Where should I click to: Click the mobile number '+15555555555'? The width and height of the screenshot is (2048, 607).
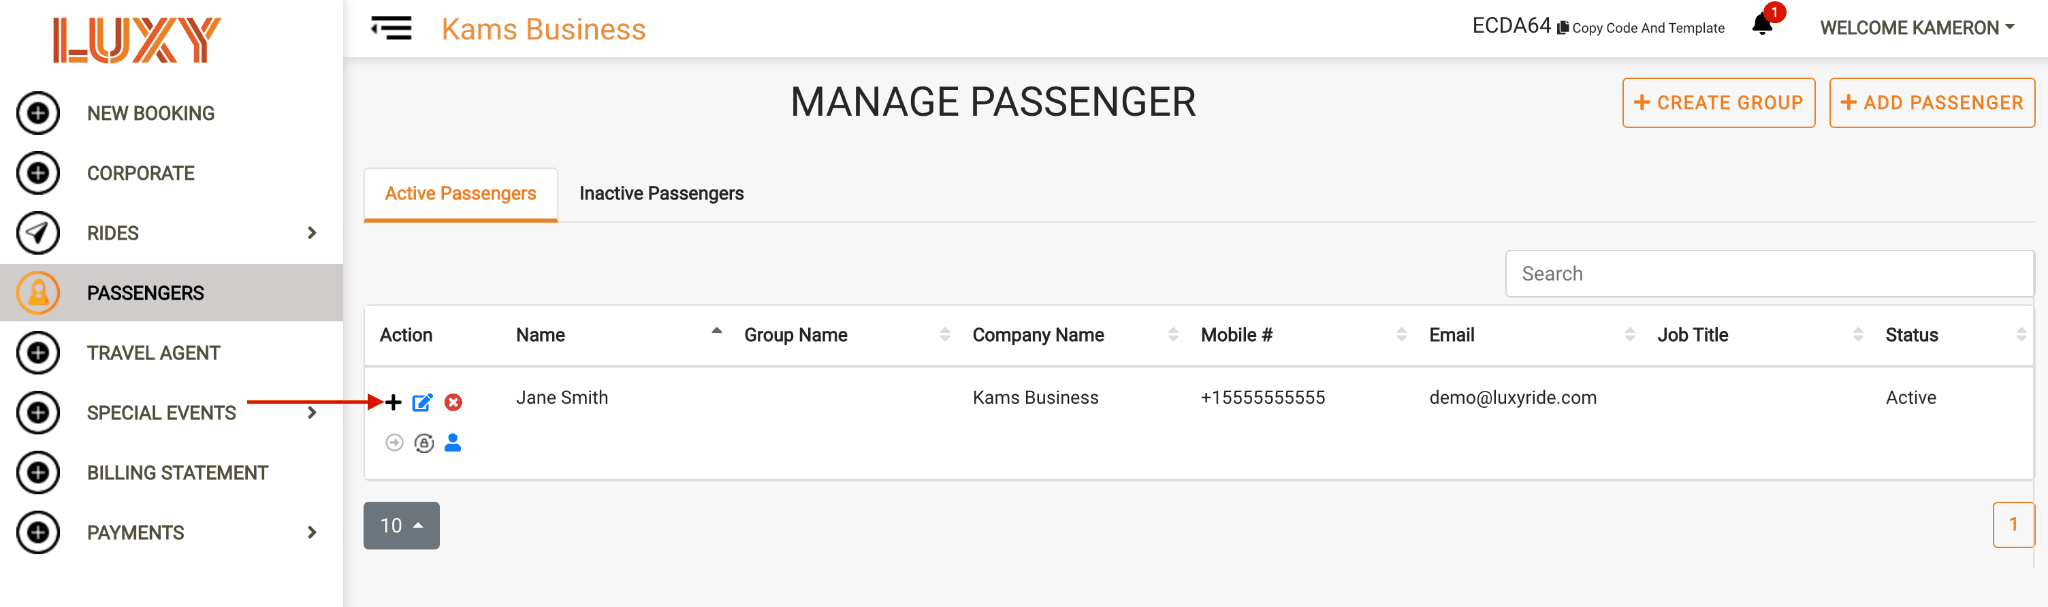pyautogui.click(x=1263, y=398)
